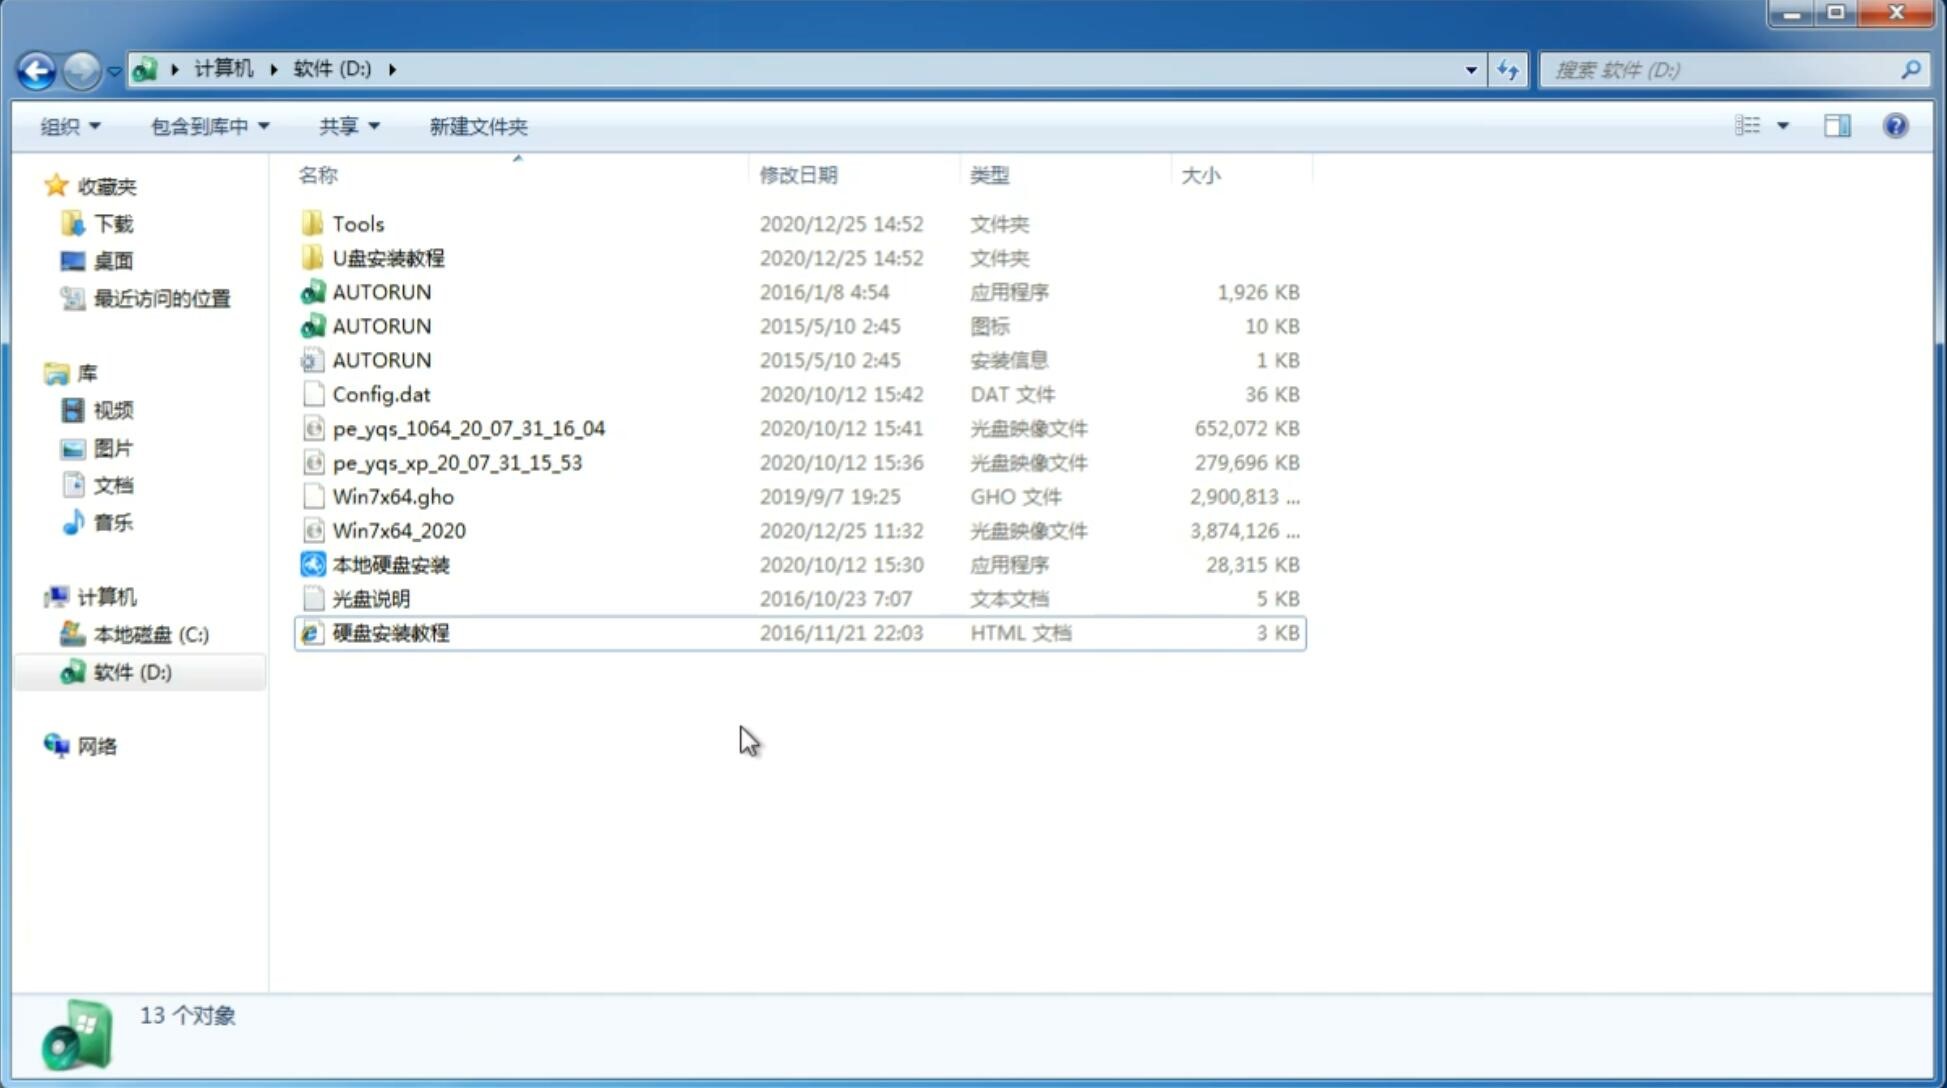1947x1088 pixels.
Task: Select 软件 (D:) drive in sidebar
Action: [132, 671]
